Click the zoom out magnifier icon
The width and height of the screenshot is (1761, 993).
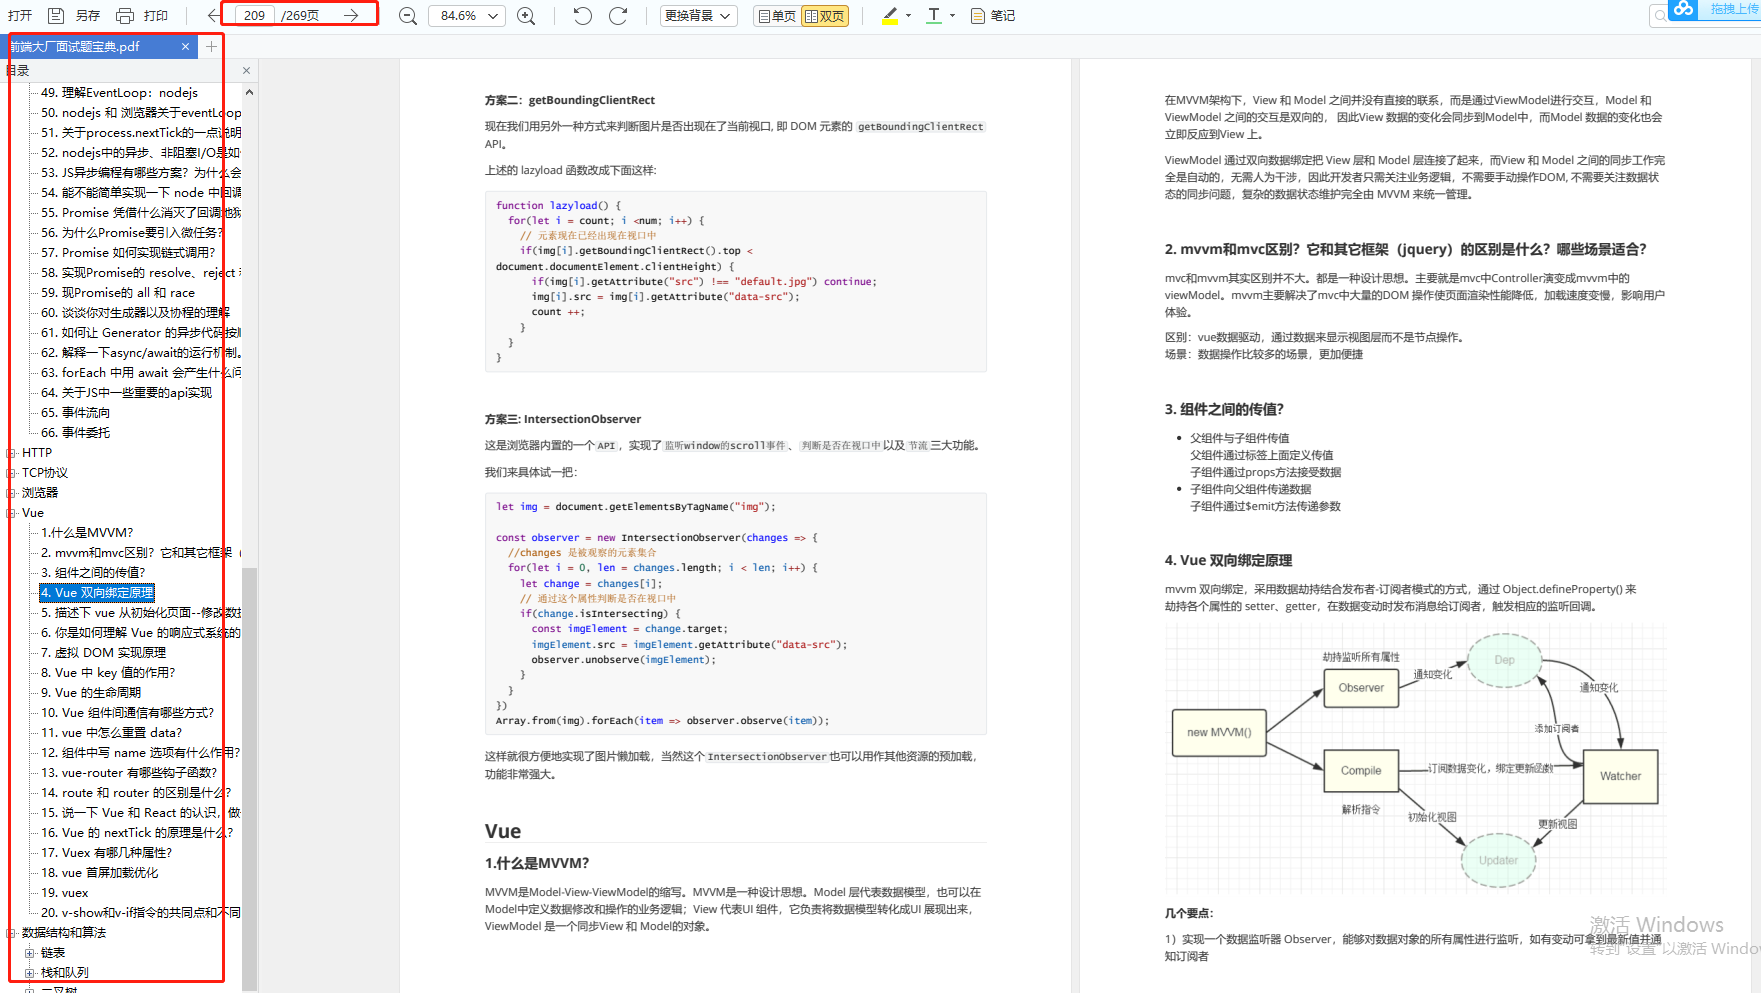coord(407,16)
